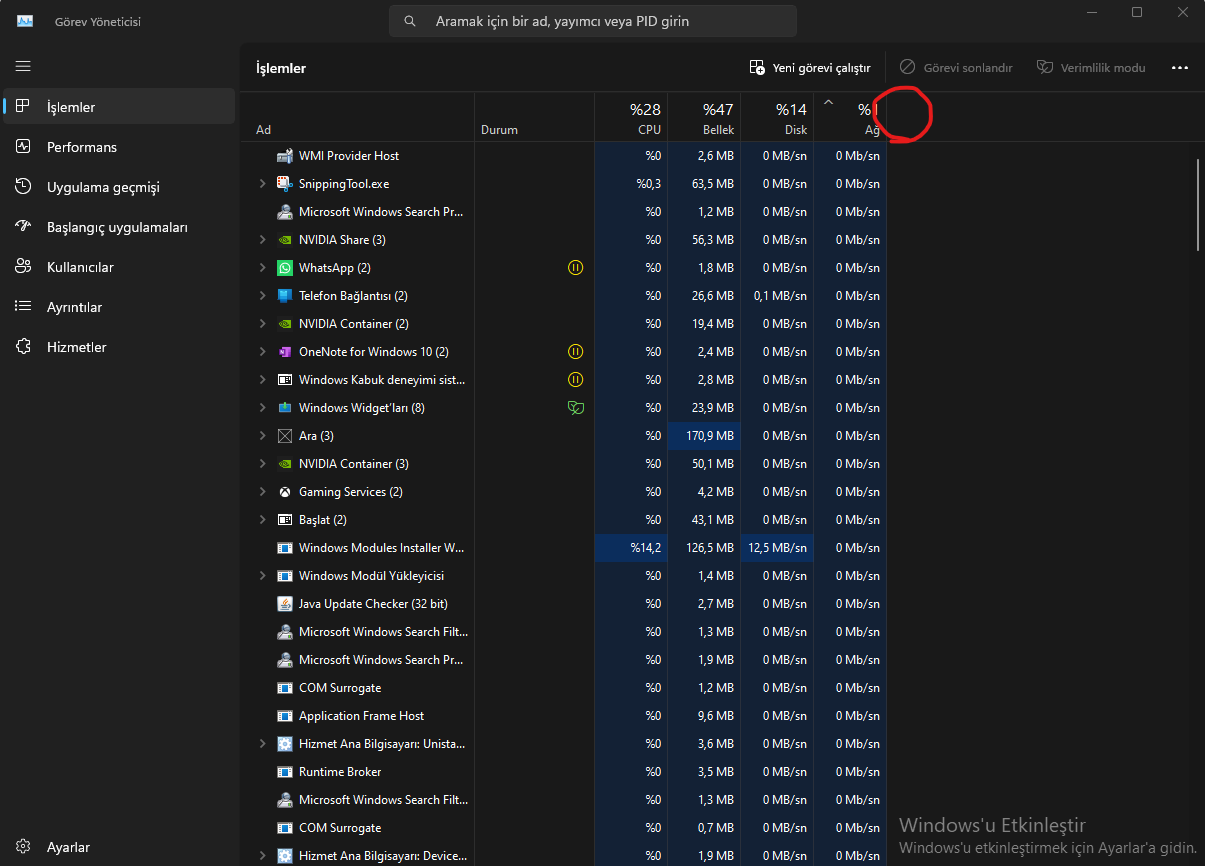This screenshot has height=866, width=1205.
Task: Open Ayarlar gear icon
Action: [24, 847]
